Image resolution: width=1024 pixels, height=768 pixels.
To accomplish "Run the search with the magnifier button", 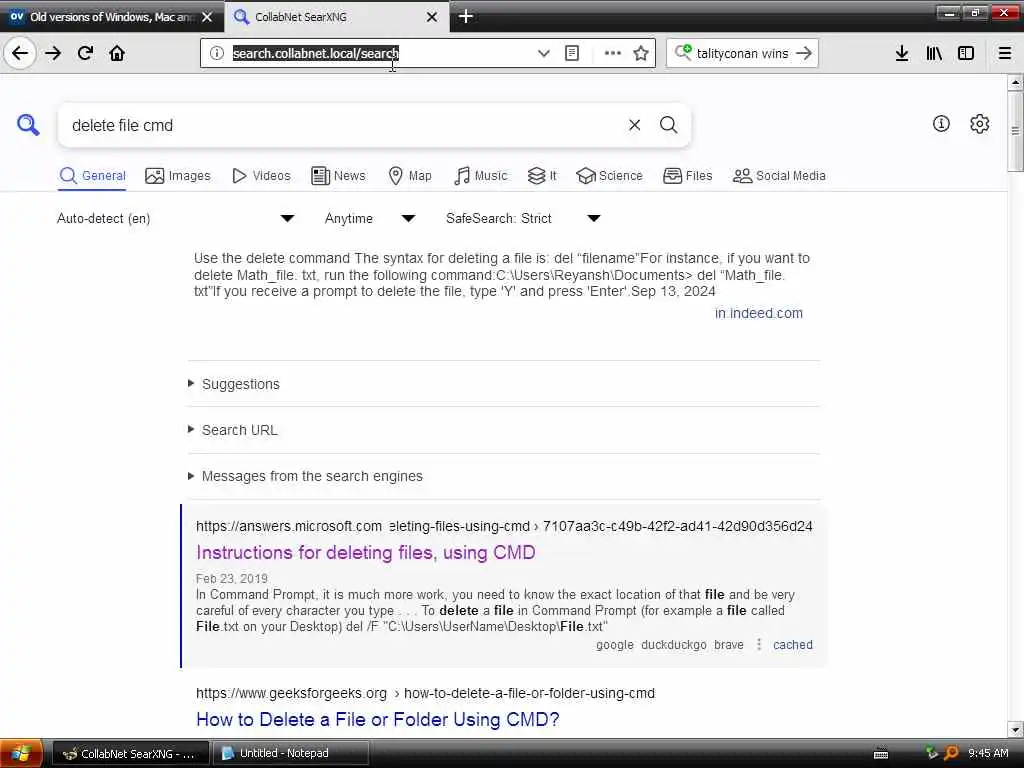I will point(668,125).
